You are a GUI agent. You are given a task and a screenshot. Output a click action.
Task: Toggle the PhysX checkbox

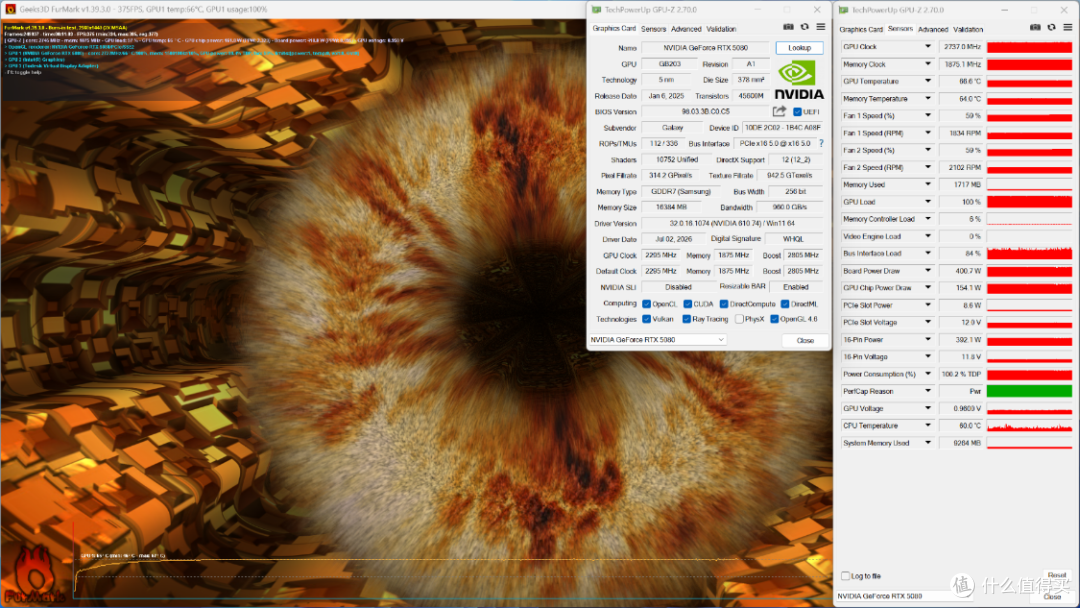(x=739, y=319)
